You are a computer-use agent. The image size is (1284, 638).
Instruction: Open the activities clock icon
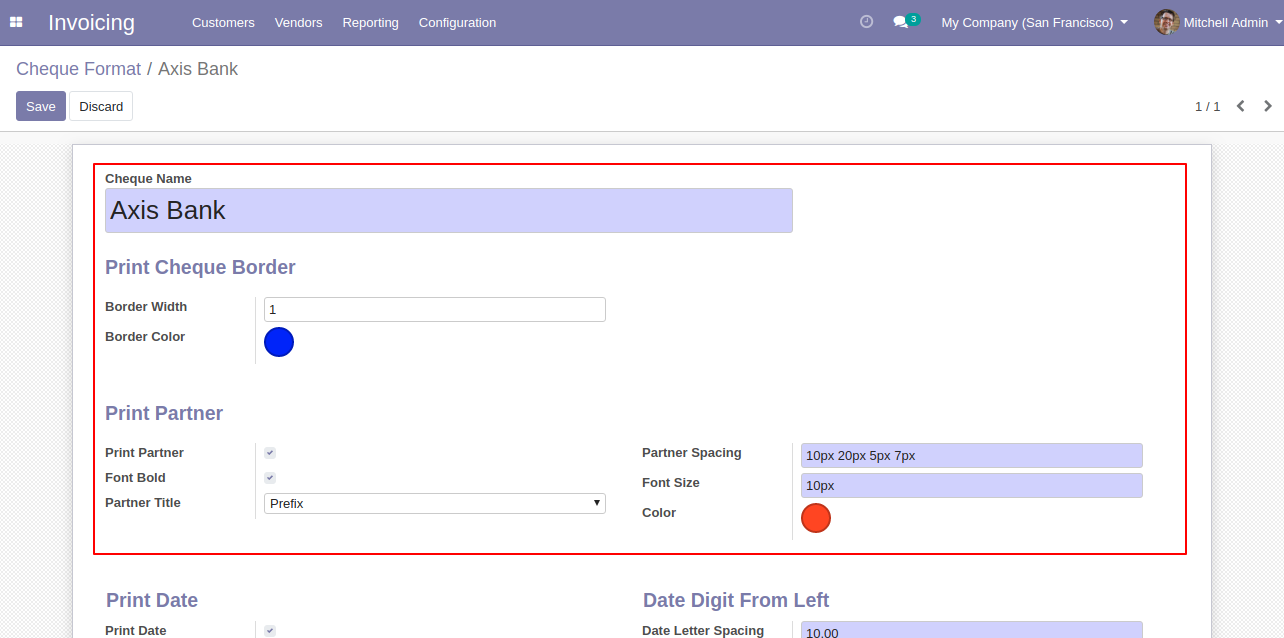(x=866, y=22)
